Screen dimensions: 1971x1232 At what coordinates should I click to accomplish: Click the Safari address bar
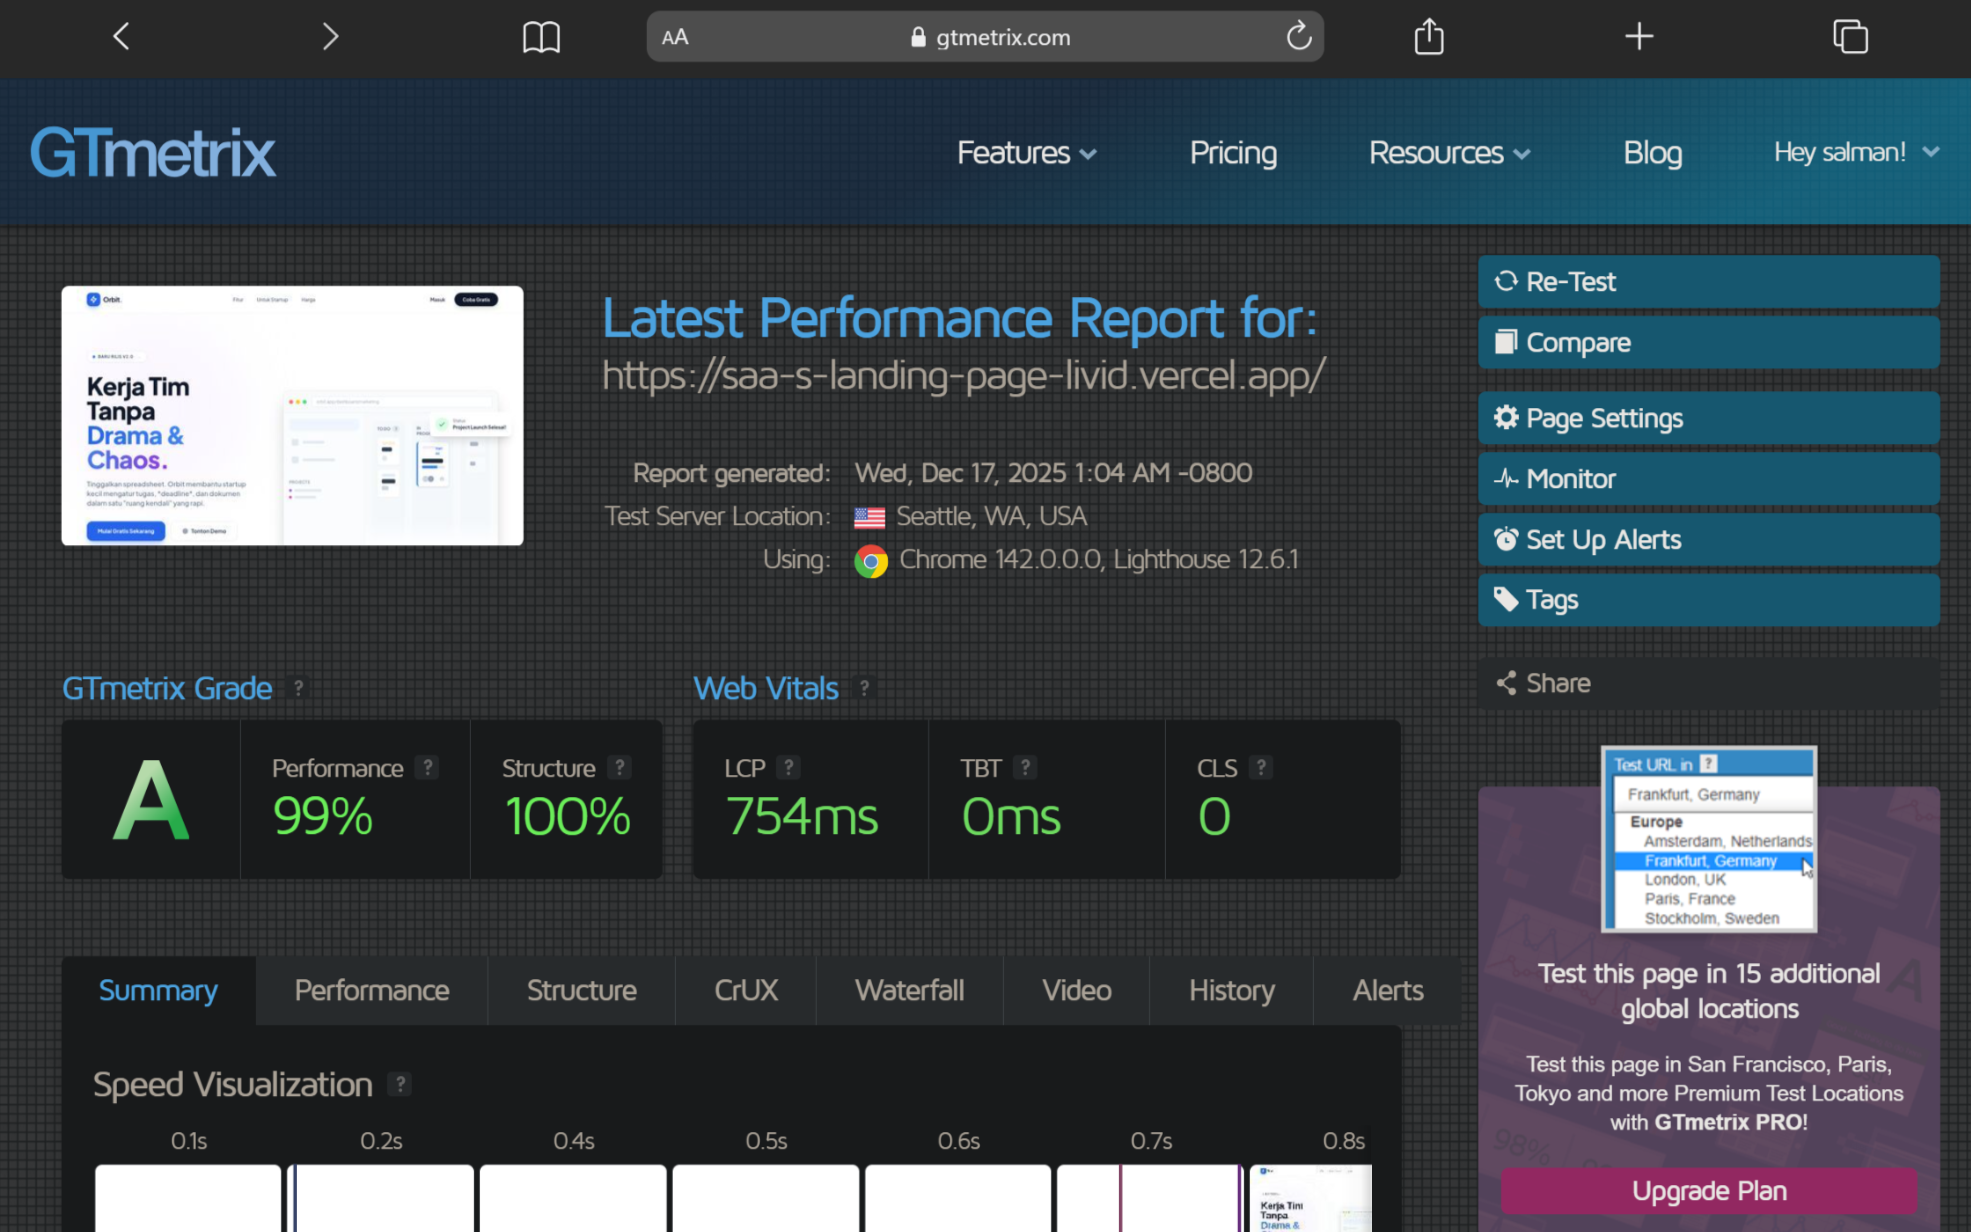(985, 37)
